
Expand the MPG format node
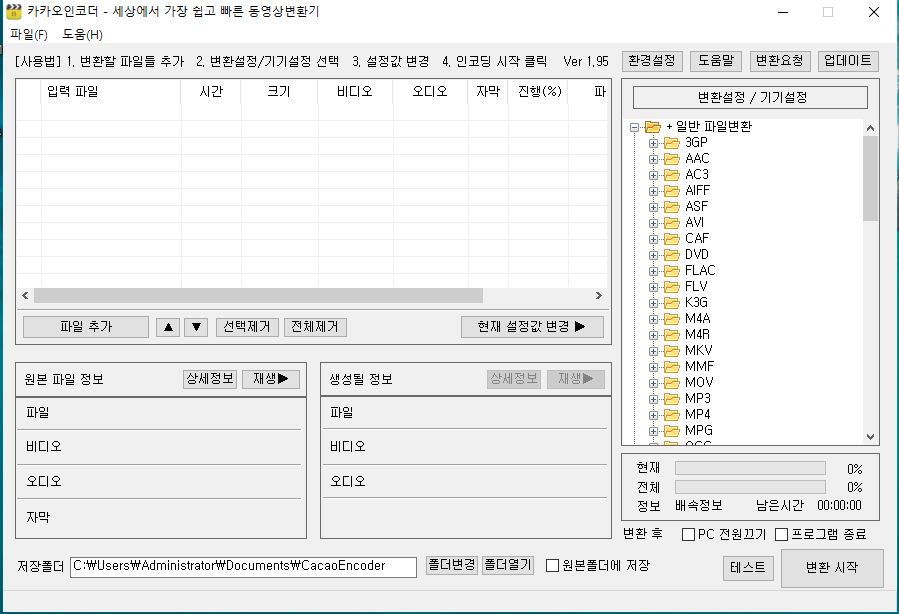[653, 432]
